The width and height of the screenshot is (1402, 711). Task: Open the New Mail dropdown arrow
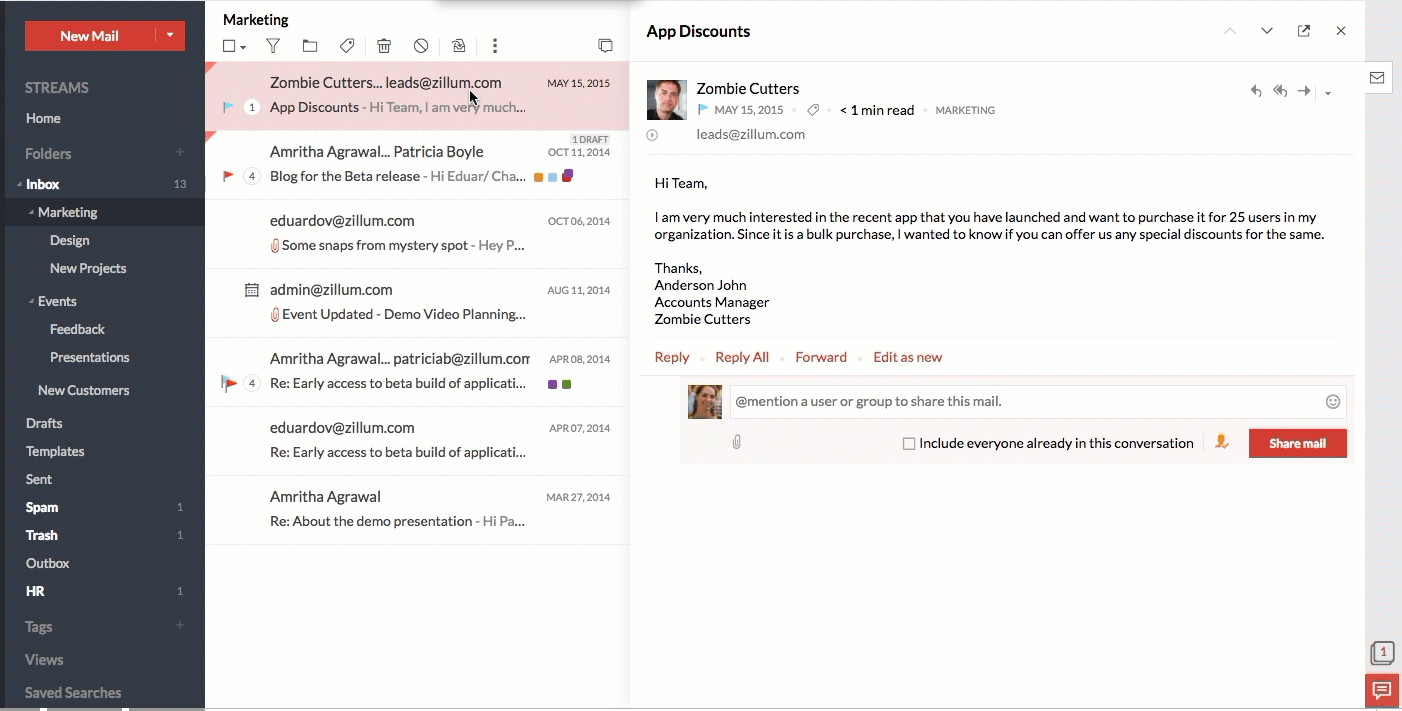(x=170, y=36)
